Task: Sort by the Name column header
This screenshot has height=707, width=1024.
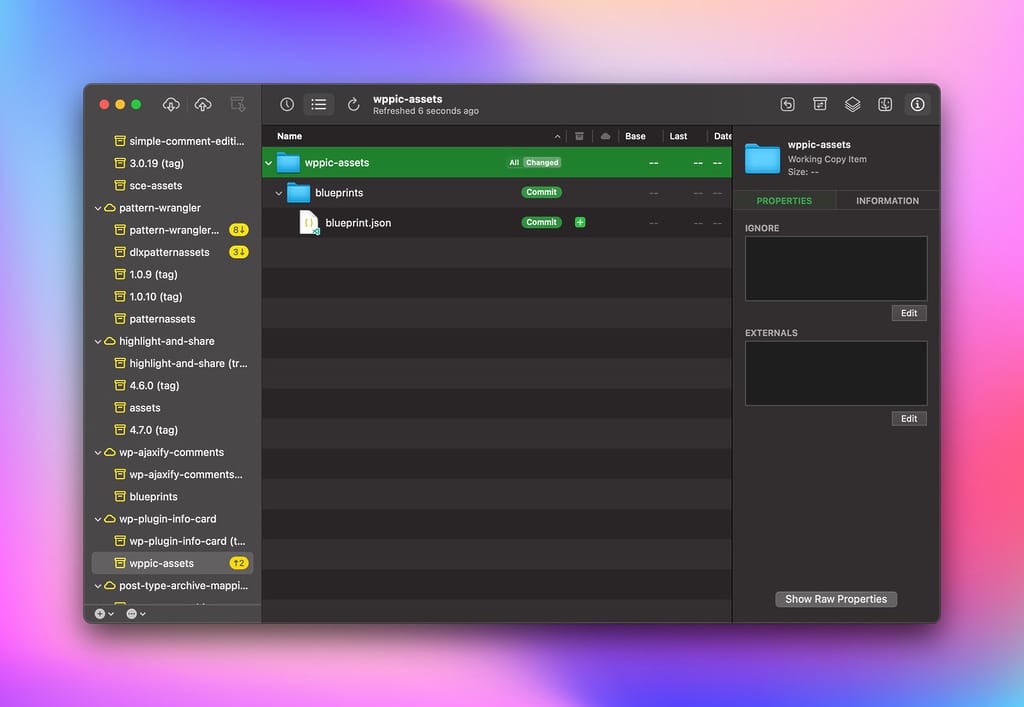Action: click(289, 136)
